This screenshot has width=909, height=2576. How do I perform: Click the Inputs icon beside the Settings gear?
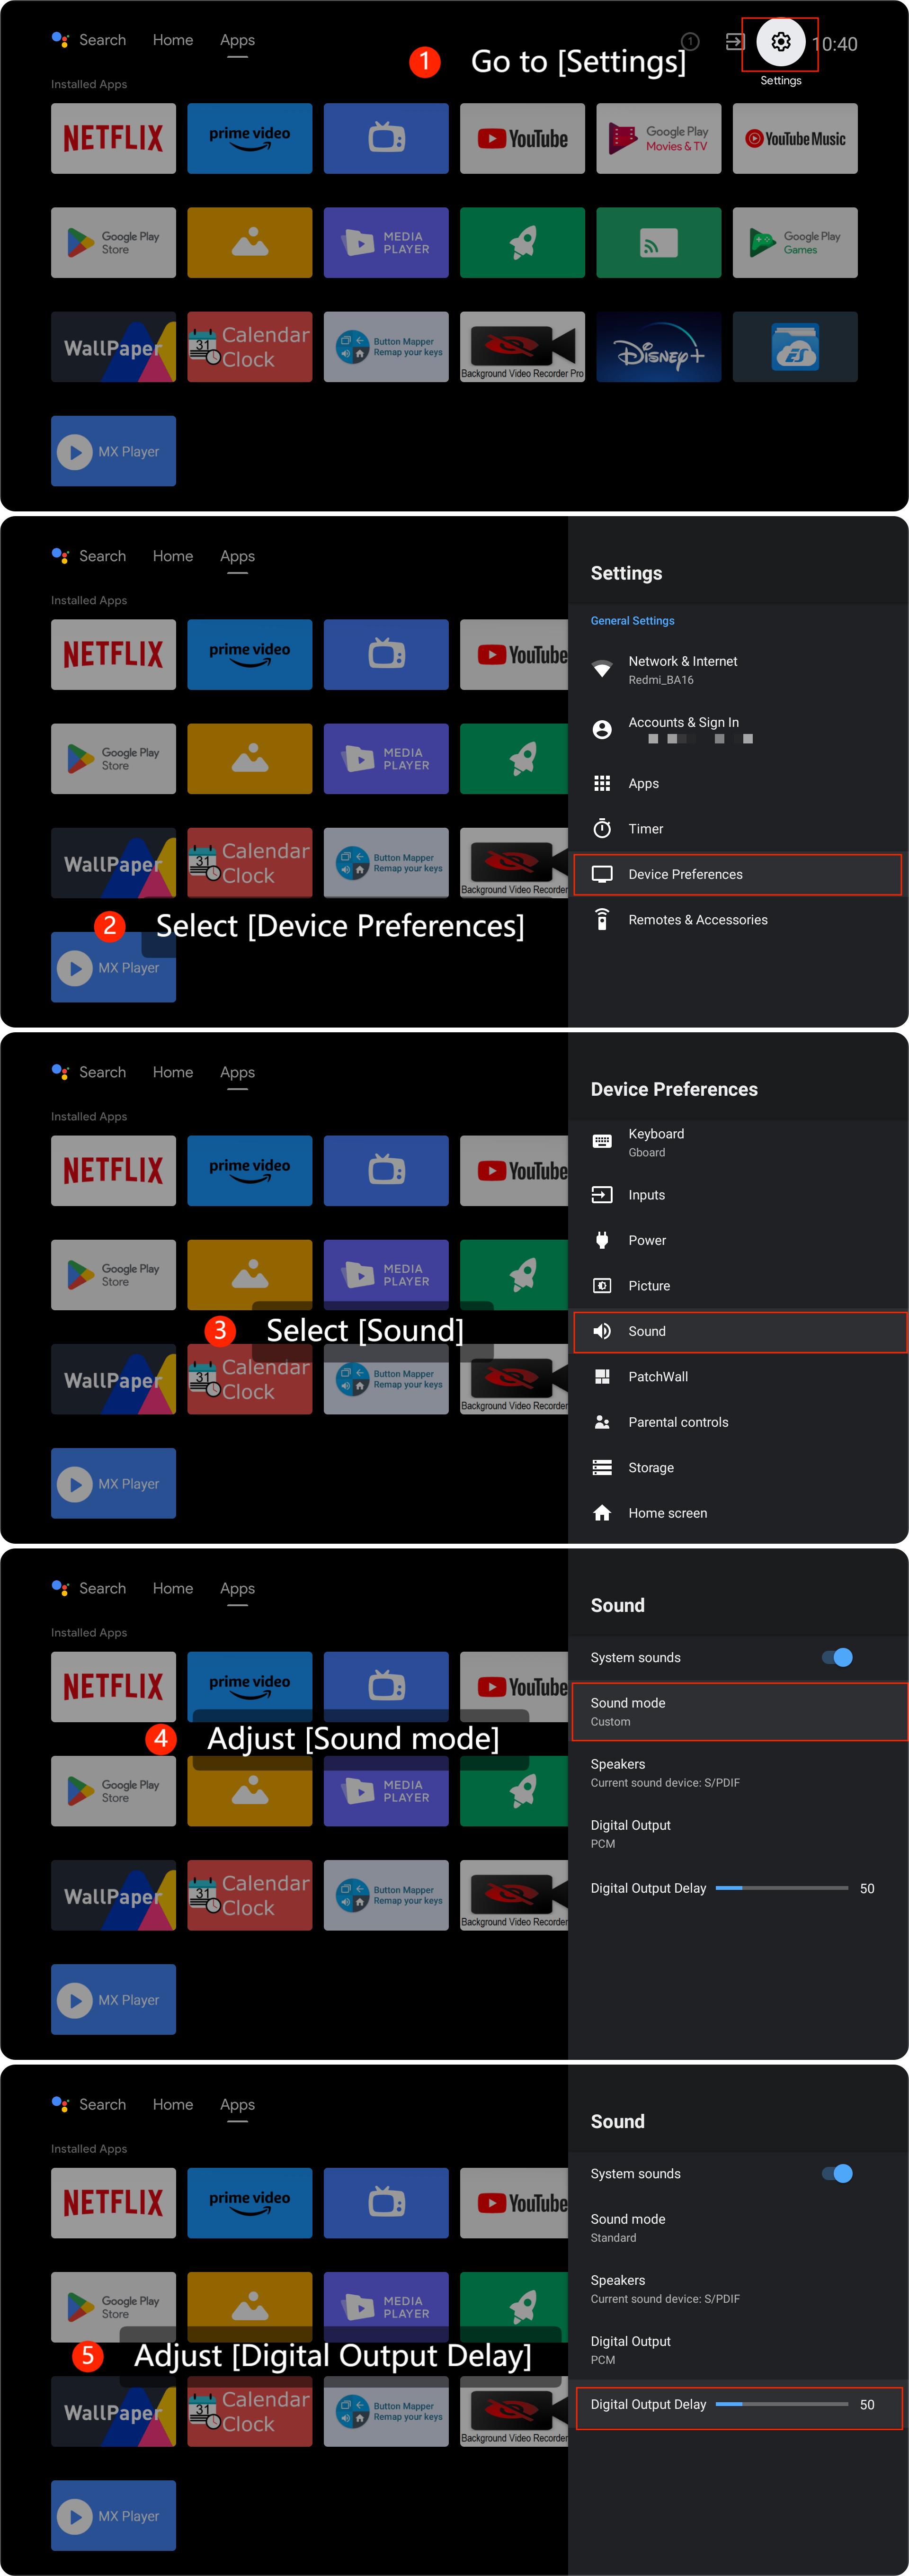point(734,42)
